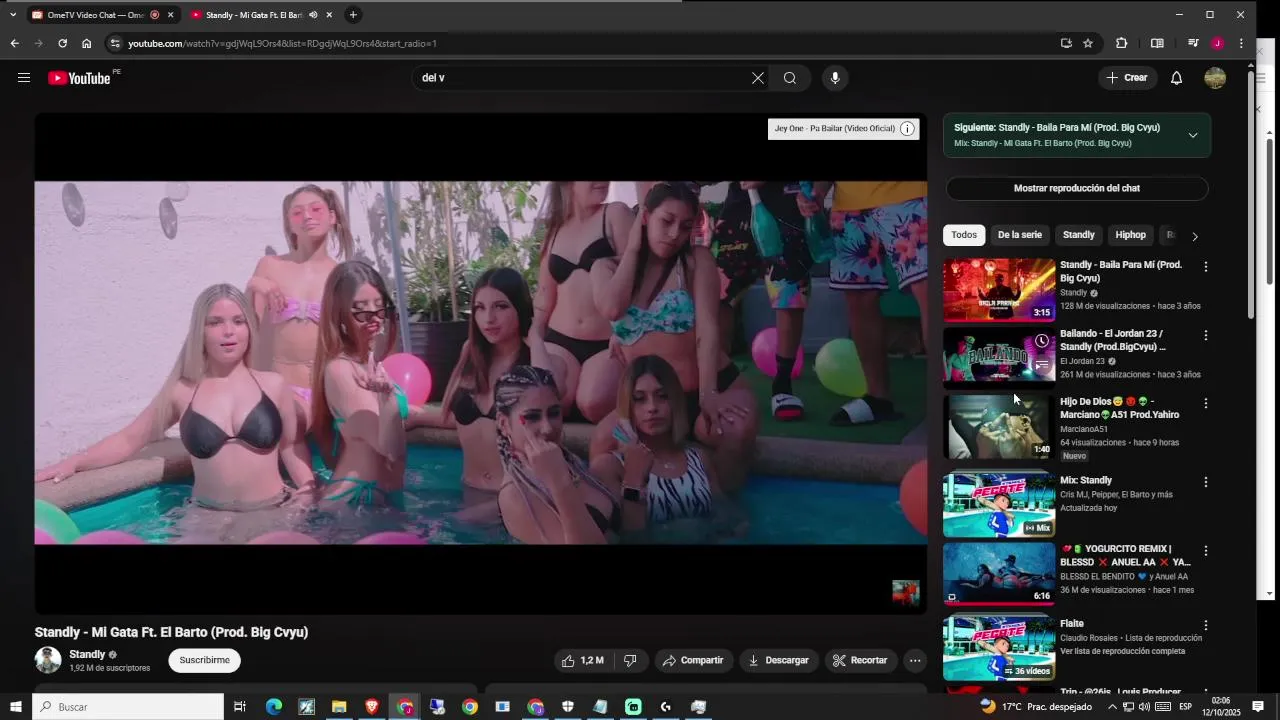Open options menu for Baila Para Mí
This screenshot has width=1280, height=720.
pyautogui.click(x=1205, y=267)
